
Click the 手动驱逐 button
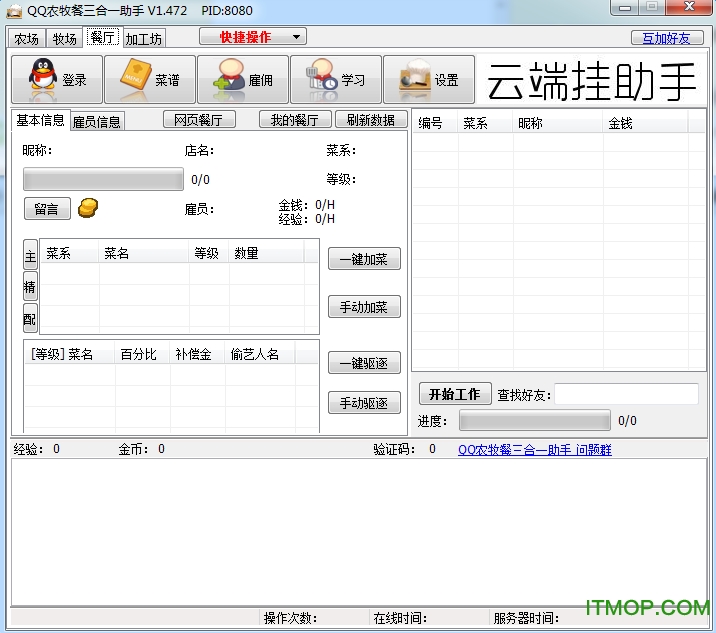[364, 403]
